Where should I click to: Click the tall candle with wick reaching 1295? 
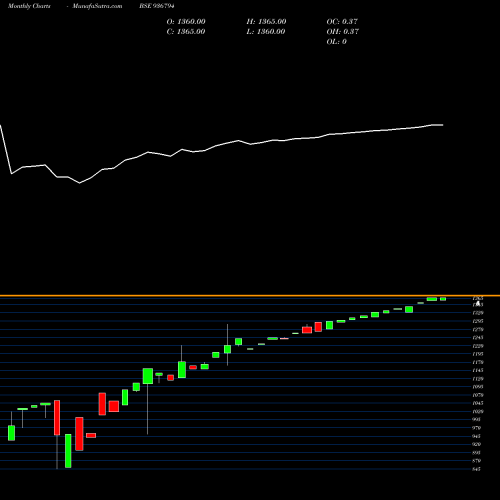[x=228, y=349]
